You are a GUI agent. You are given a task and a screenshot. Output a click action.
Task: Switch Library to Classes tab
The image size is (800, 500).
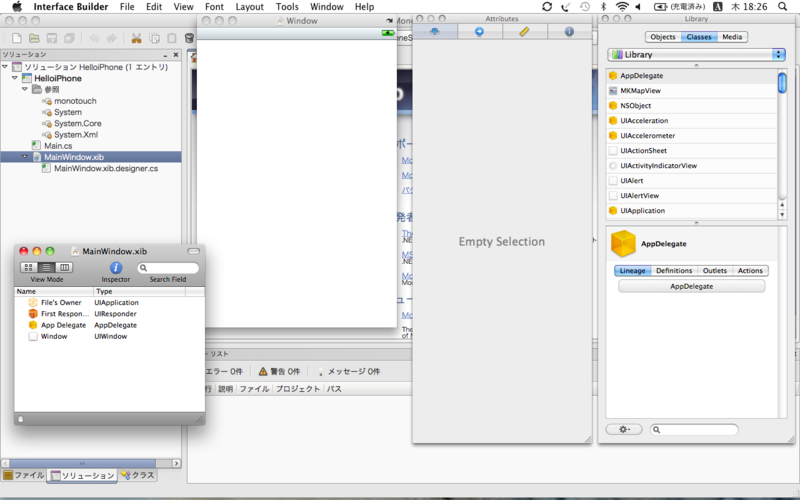(699, 37)
